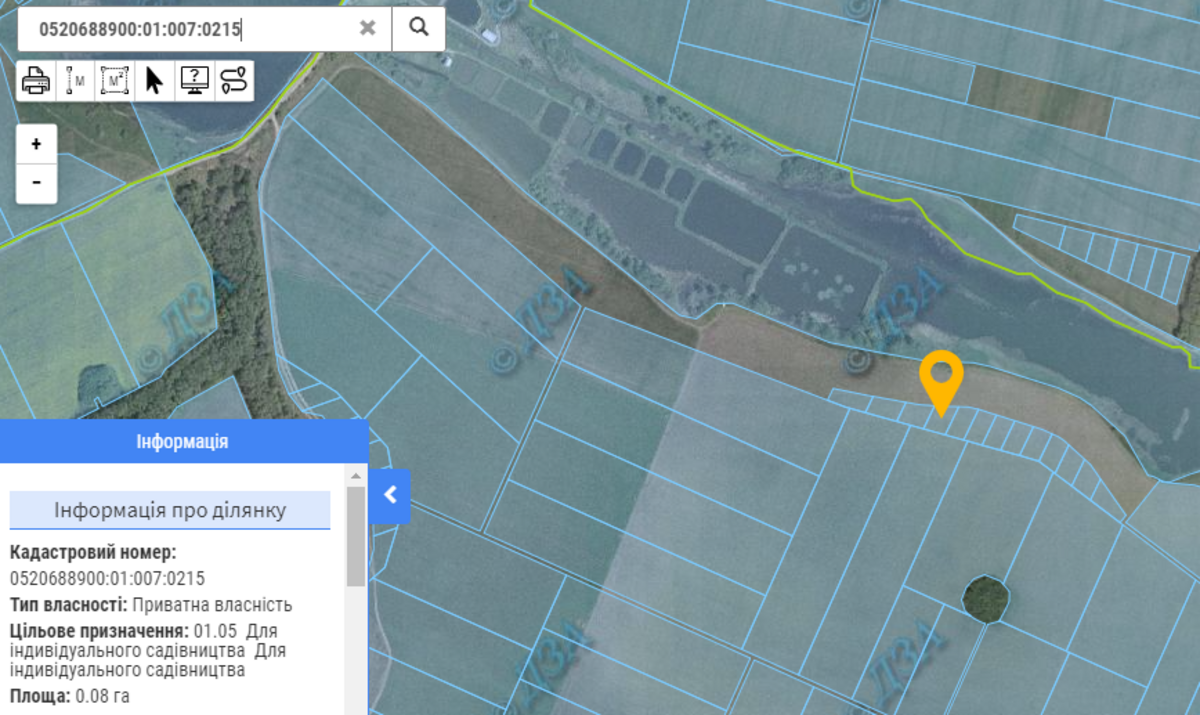Click the route waypoints tool icon
The height and width of the screenshot is (715, 1200).
[233, 80]
